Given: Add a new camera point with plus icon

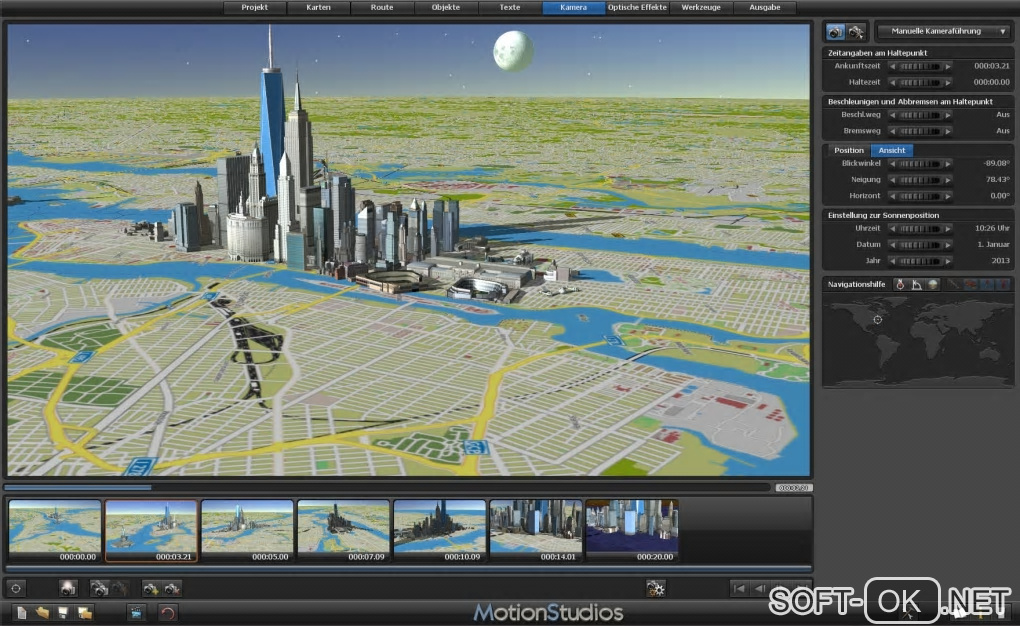Looking at the screenshot, I should pyautogui.click(x=151, y=589).
